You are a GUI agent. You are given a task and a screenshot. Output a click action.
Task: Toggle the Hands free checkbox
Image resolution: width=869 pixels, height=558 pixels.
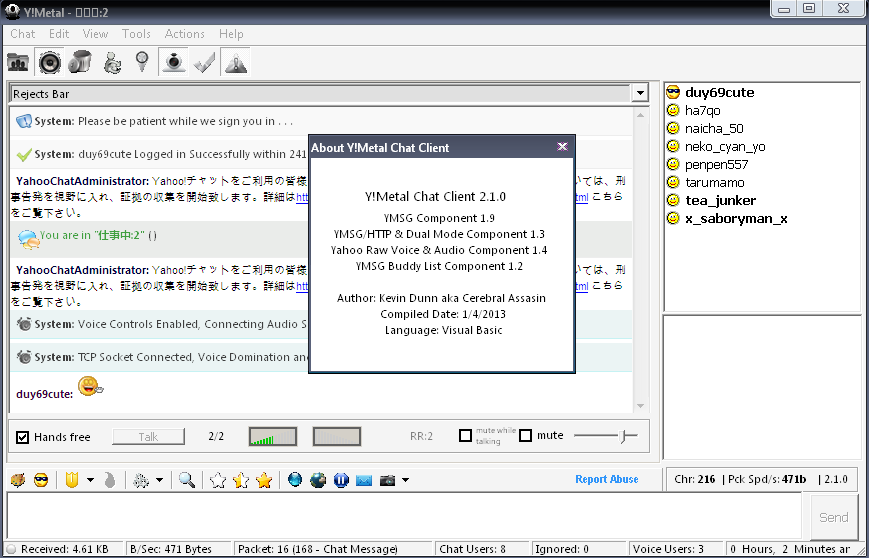click(22, 437)
